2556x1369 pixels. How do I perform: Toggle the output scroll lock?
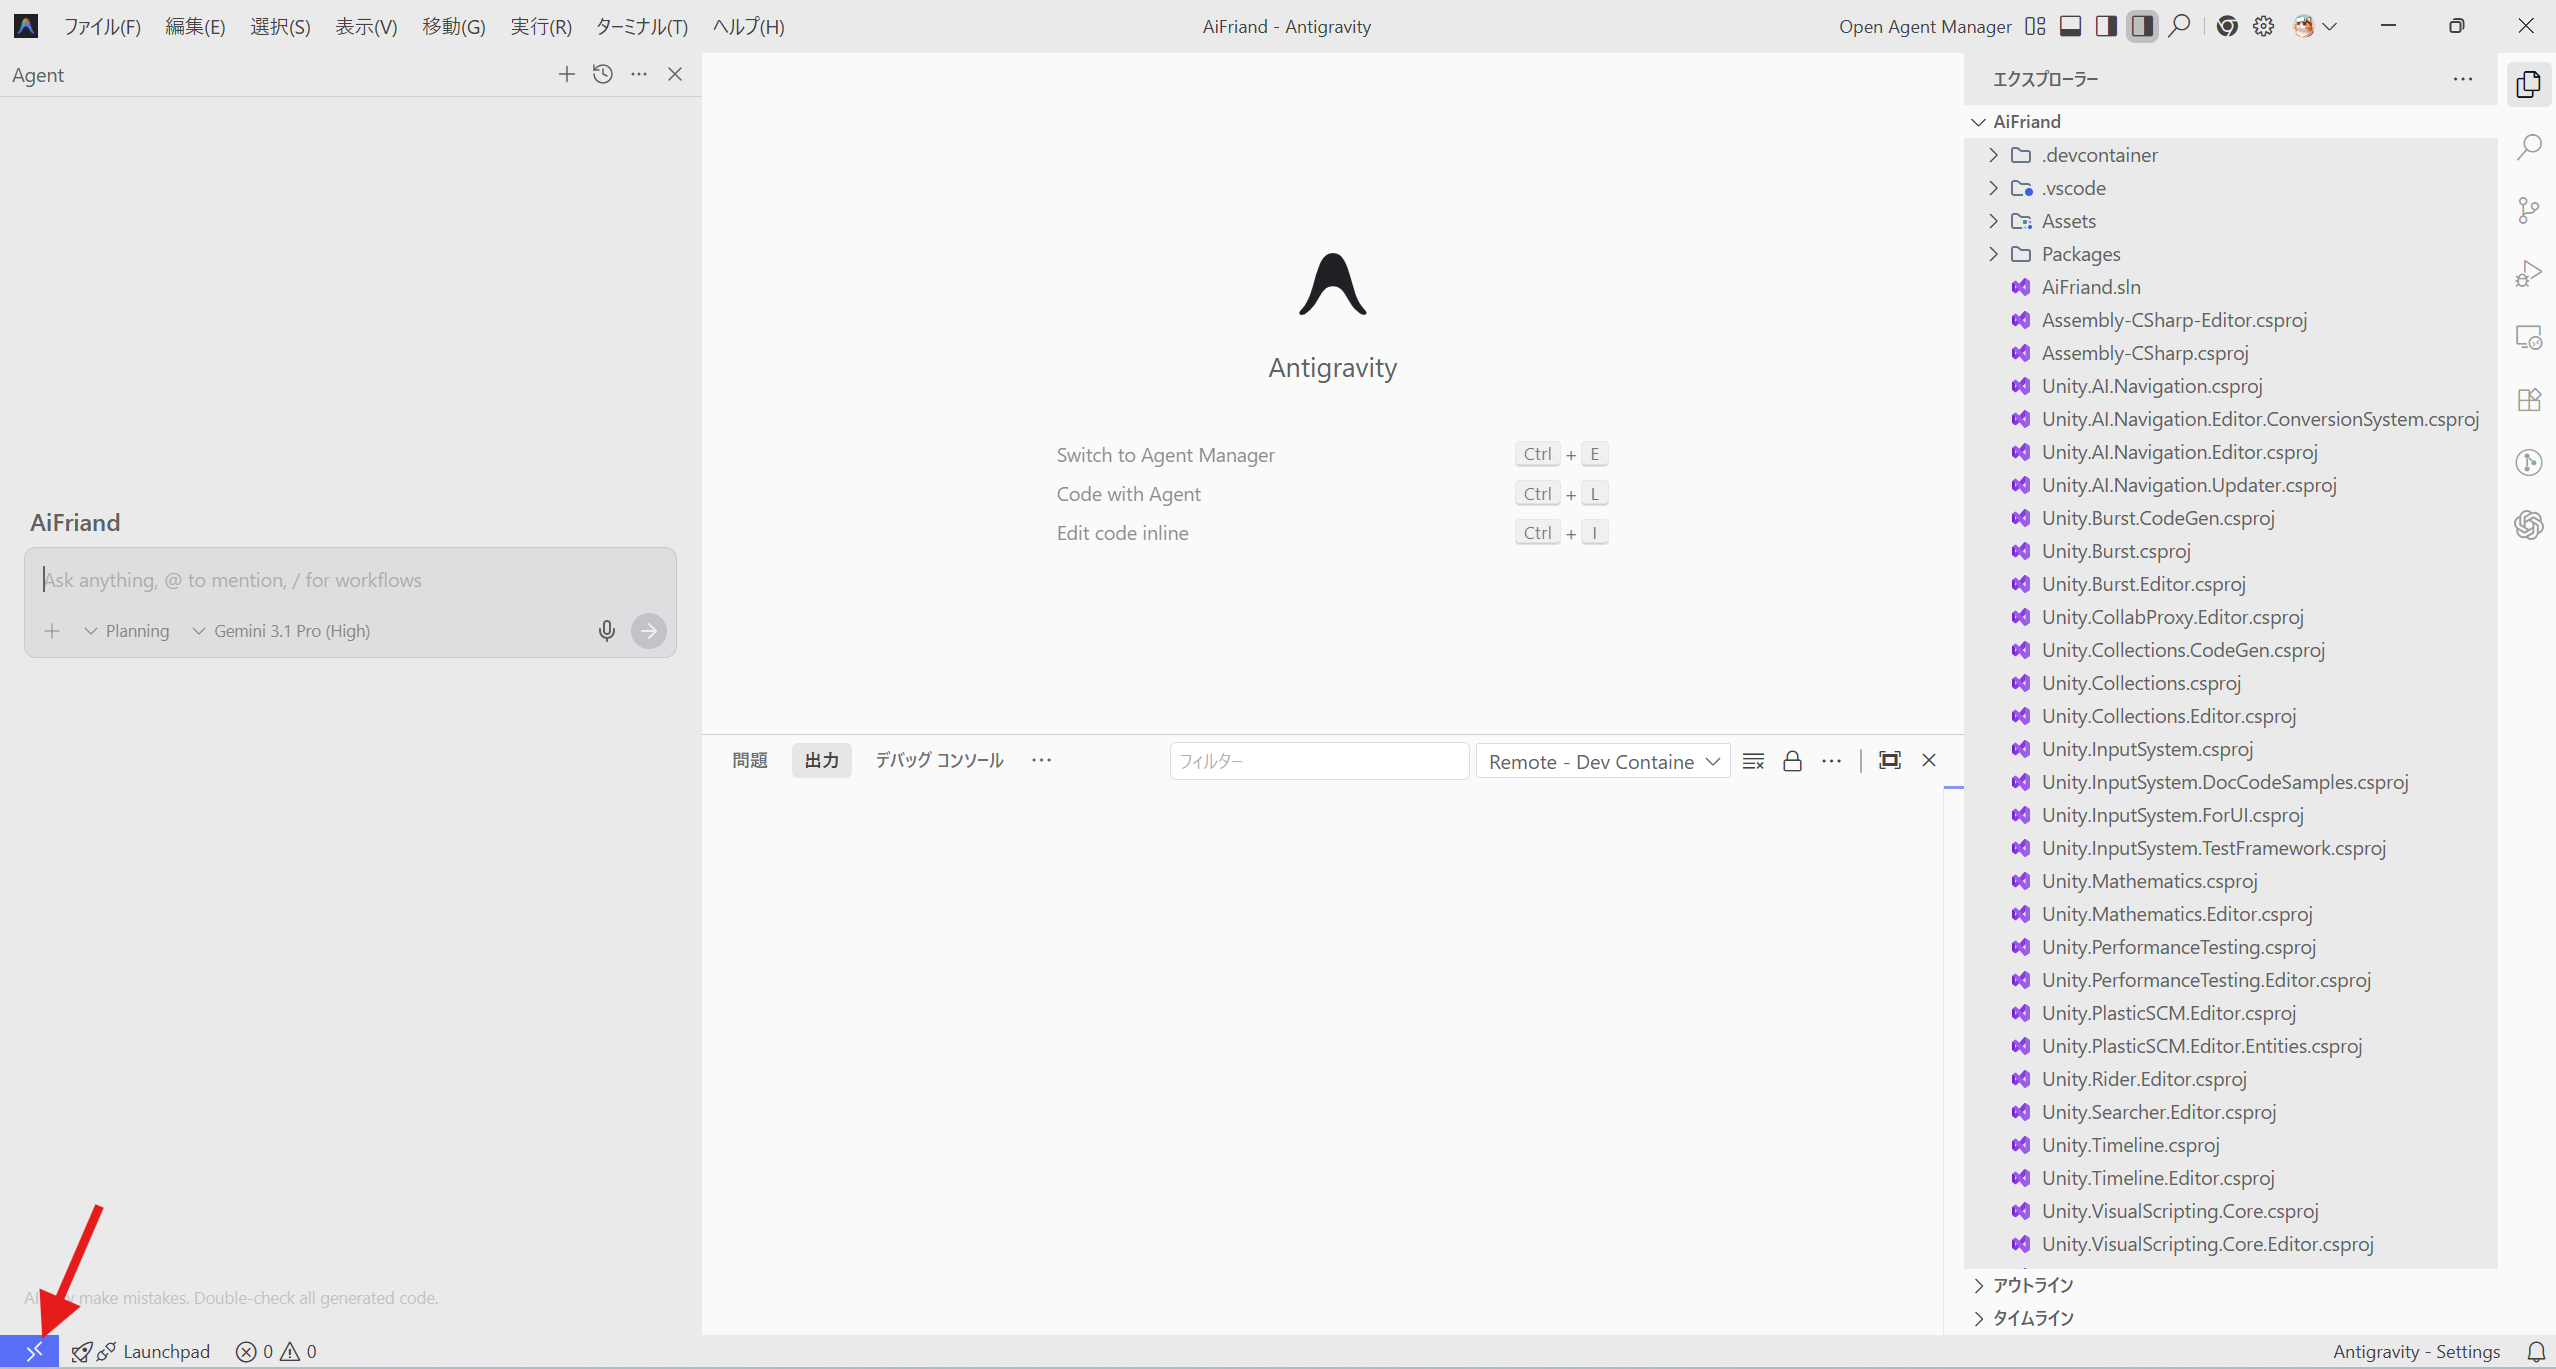pyautogui.click(x=1792, y=761)
